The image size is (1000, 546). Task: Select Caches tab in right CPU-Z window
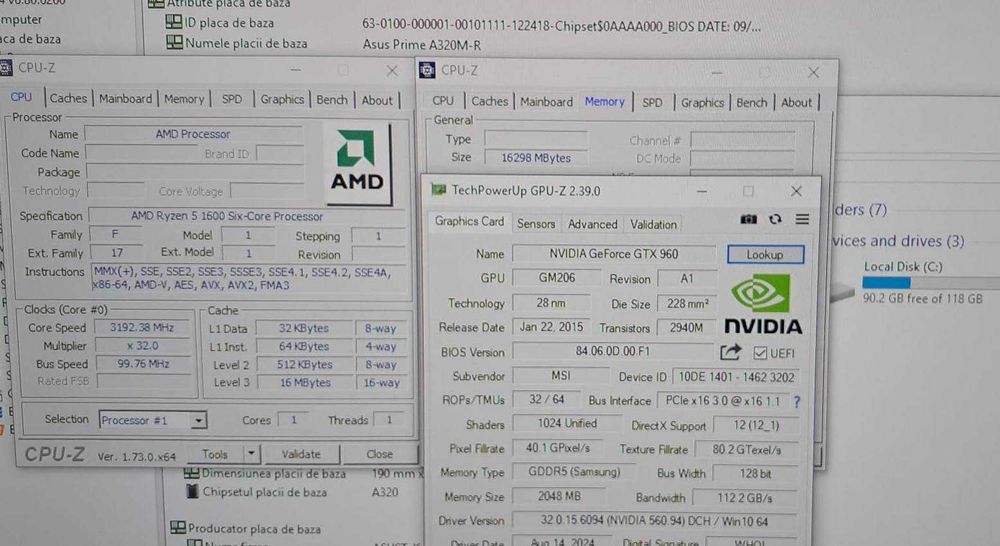(489, 101)
